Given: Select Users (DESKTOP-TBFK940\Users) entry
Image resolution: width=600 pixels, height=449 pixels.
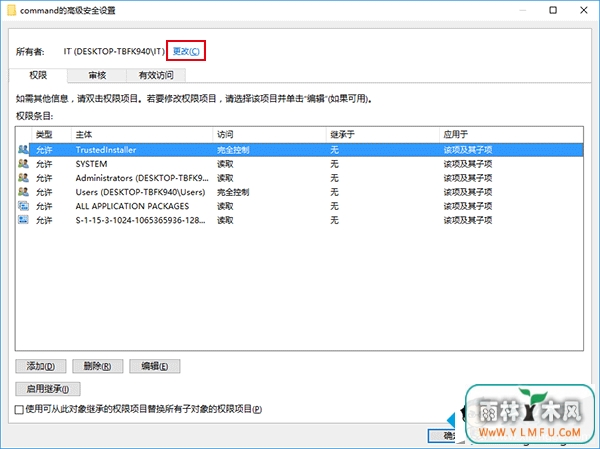Looking at the screenshot, I should pos(300,192).
